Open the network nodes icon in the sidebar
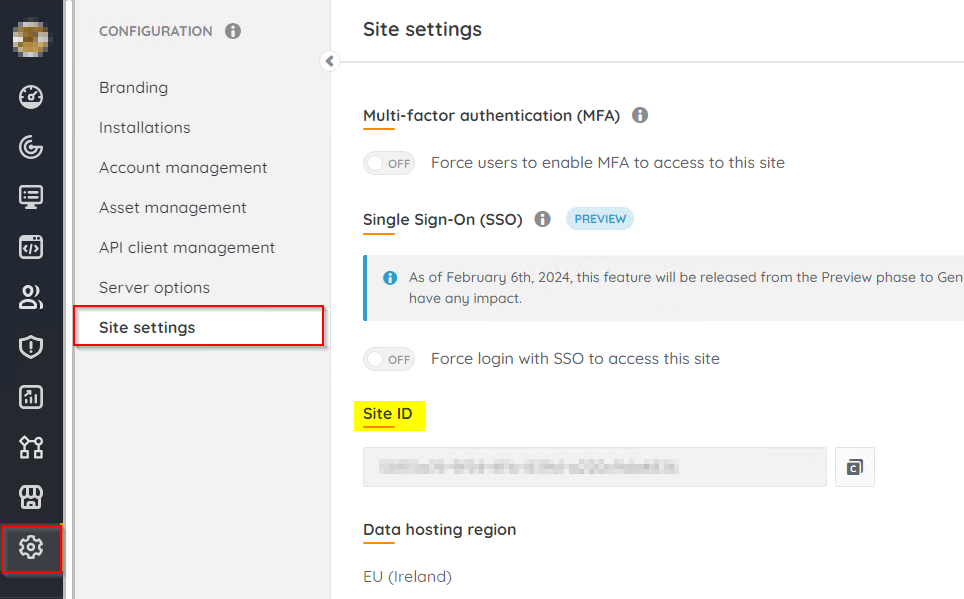Screen dimensions: 964x599 click(30, 447)
